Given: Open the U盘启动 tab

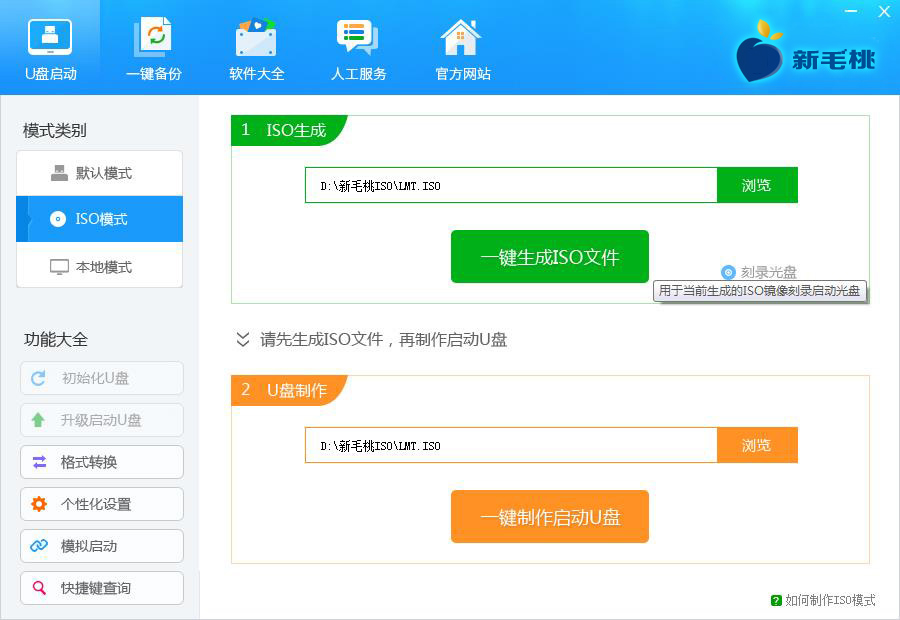Looking at the screenshot, I should tap(50, 48).
